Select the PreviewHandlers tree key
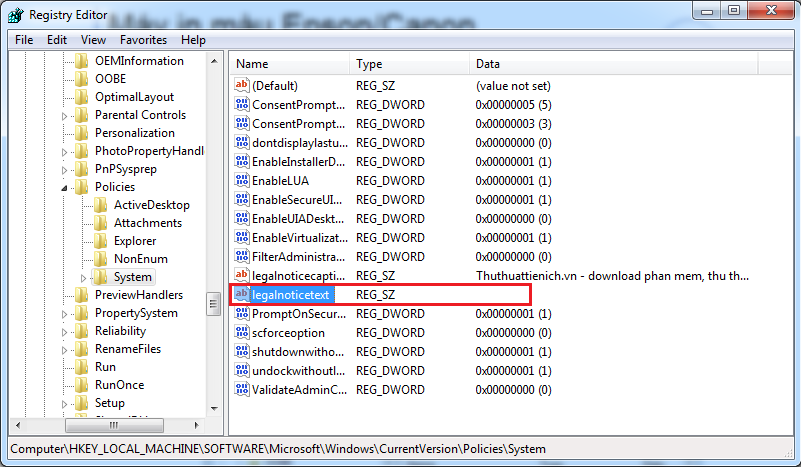The image size is (801, 467). pos(138,295)
